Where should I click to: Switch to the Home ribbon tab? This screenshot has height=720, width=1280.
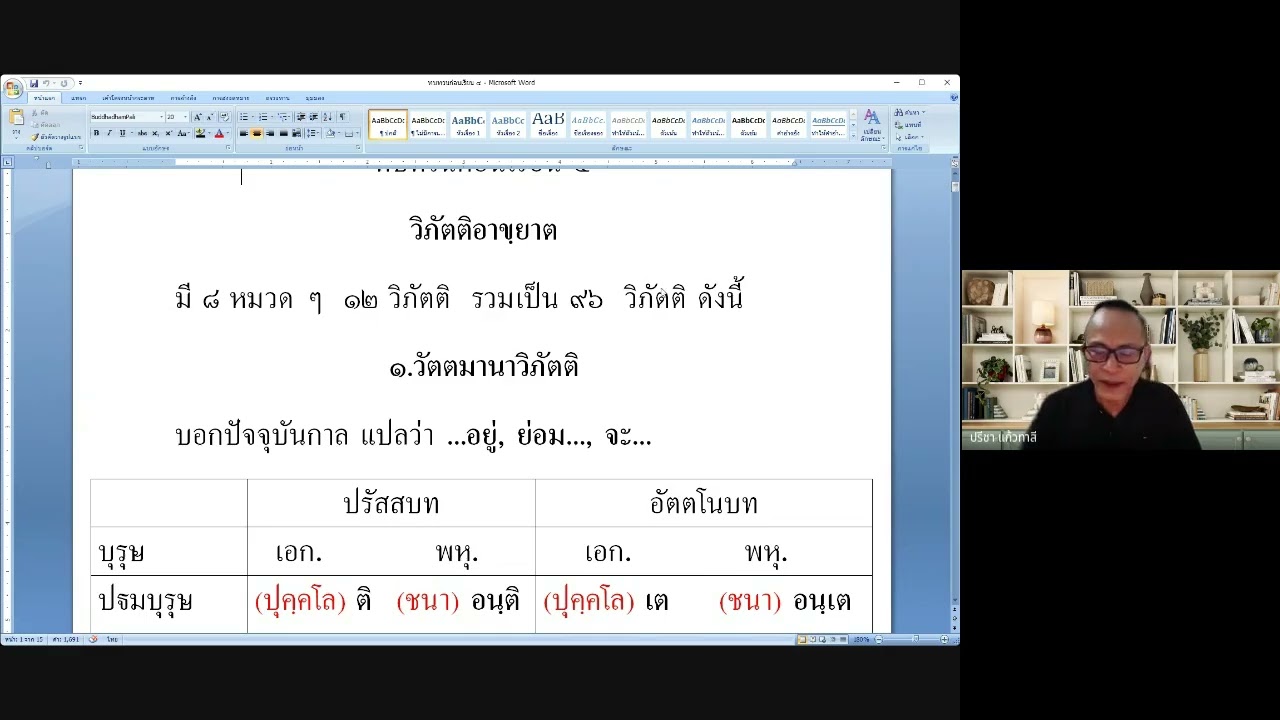(43, 98)
